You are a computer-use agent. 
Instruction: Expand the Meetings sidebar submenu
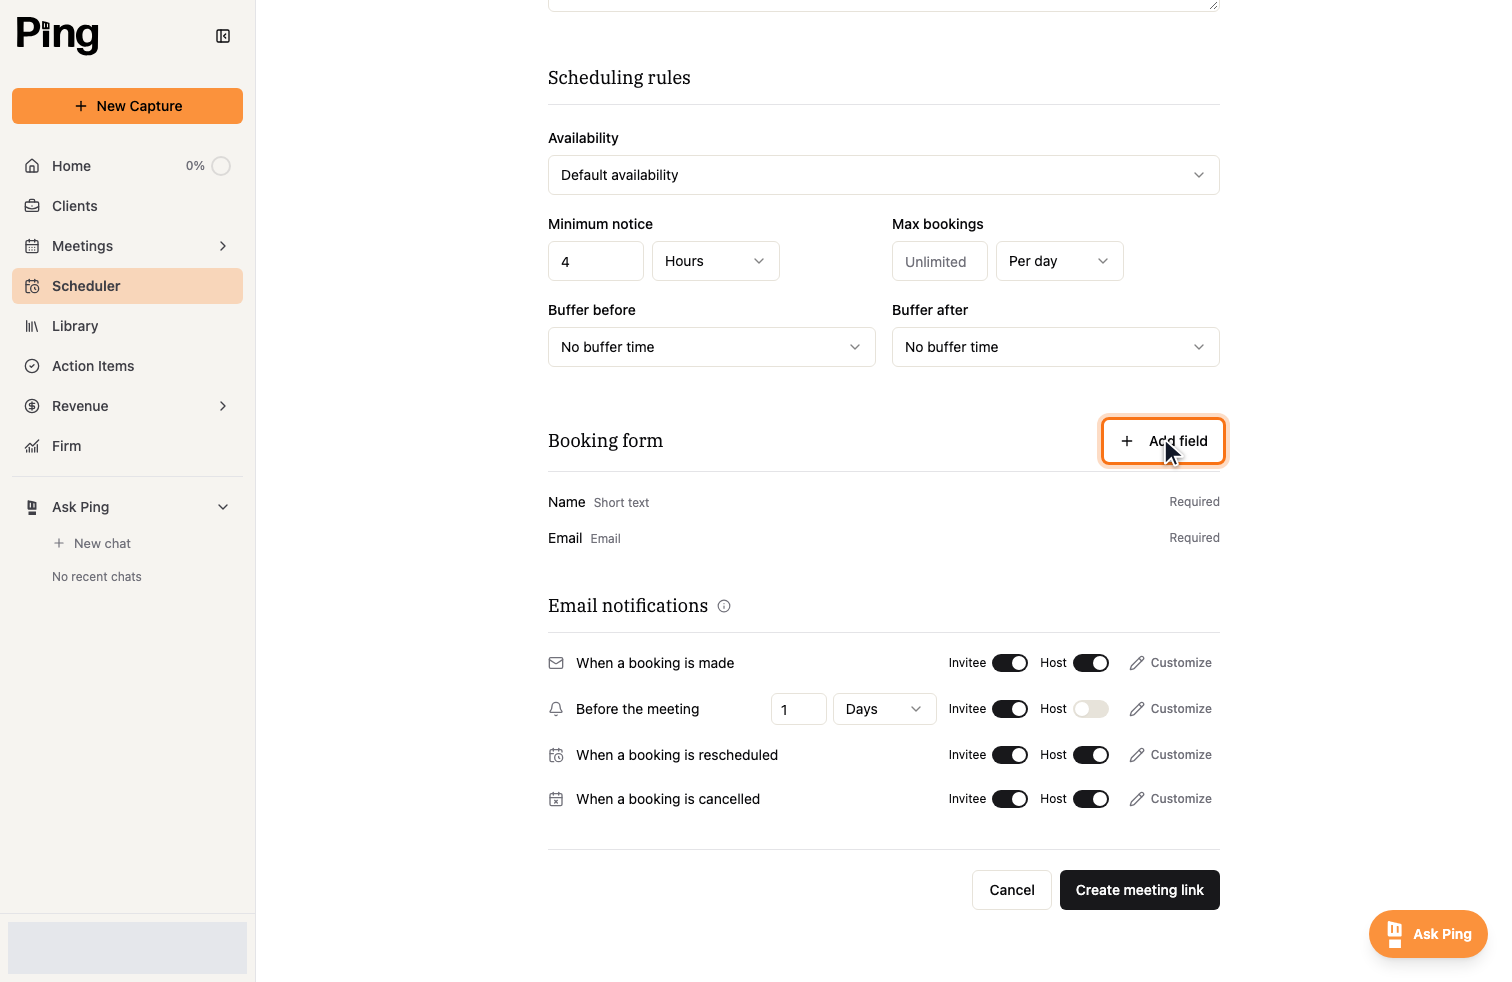click(223, 246)
